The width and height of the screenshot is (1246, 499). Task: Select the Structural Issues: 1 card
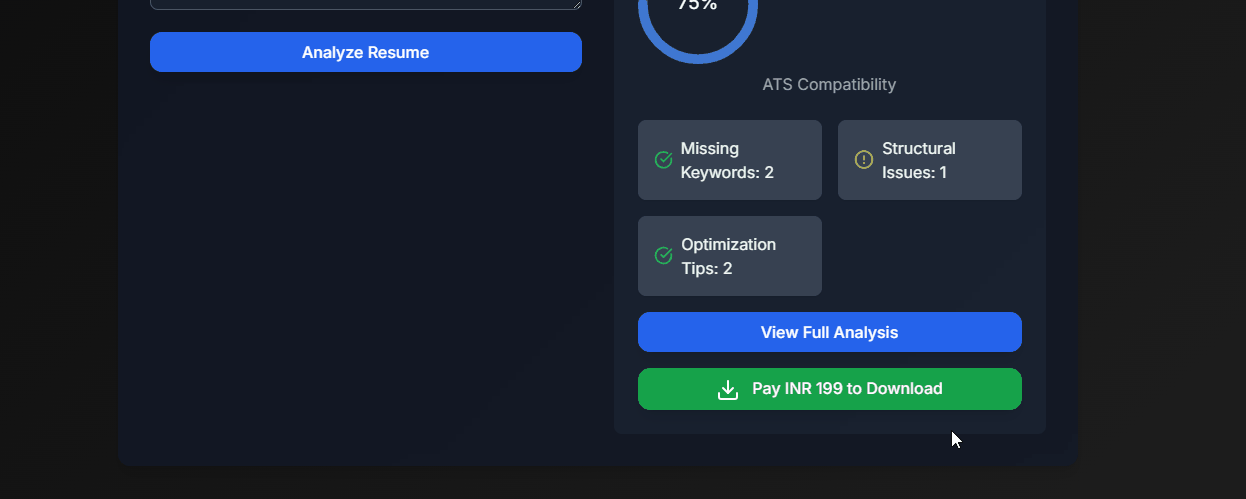(930, 160)
